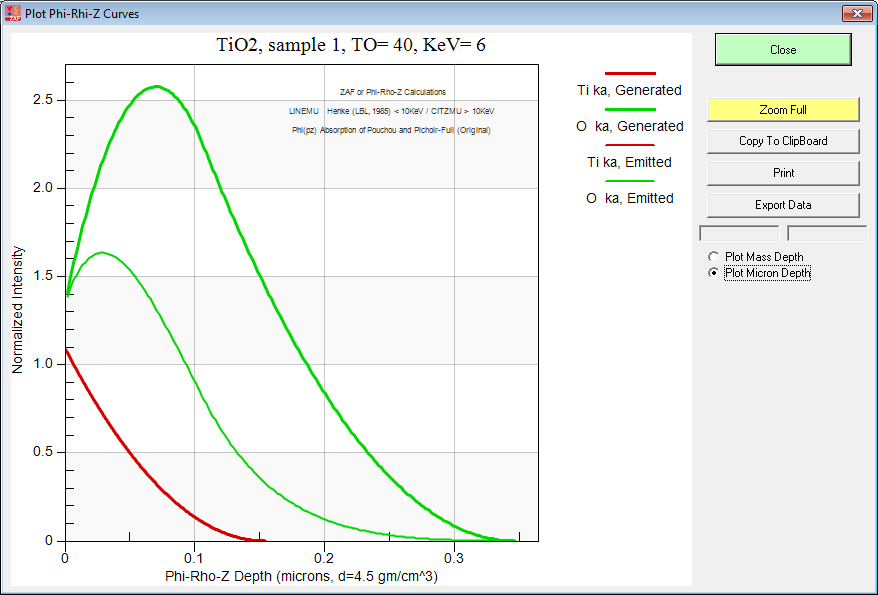Click the thick red Ti ka Generated legend line
The height and width of the screenshot is (595, 878).
(x=630, y=74)
